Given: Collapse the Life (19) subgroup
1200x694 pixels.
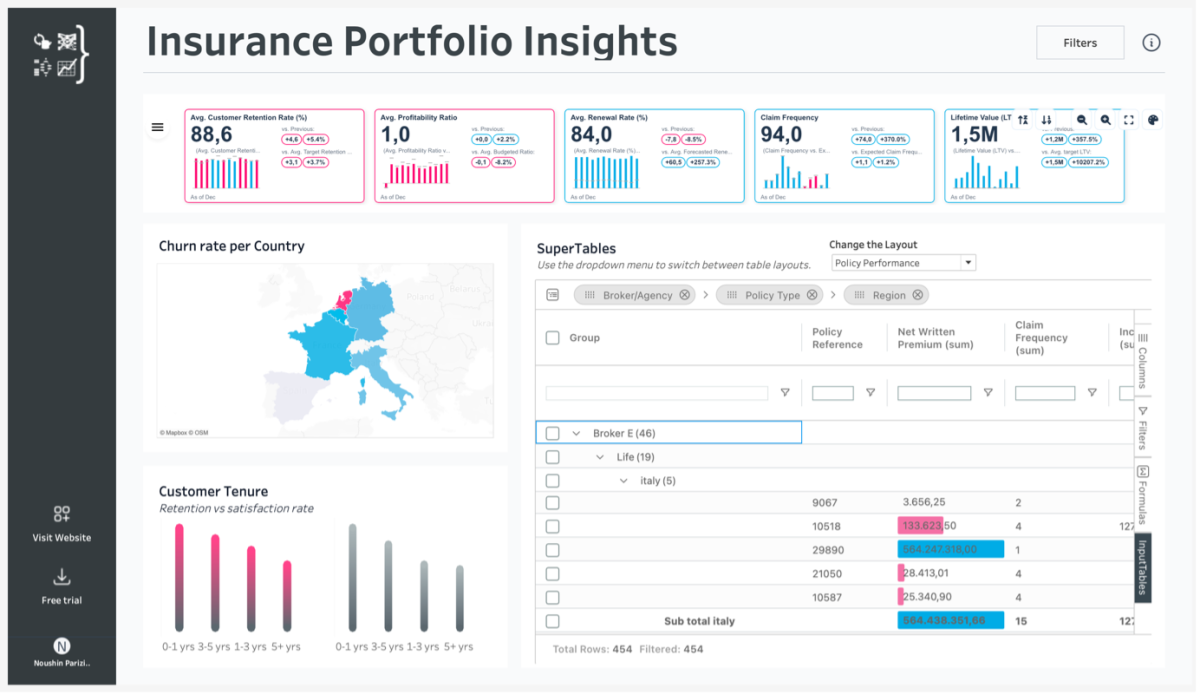Looking at the screenshot, I should (598, 456).
